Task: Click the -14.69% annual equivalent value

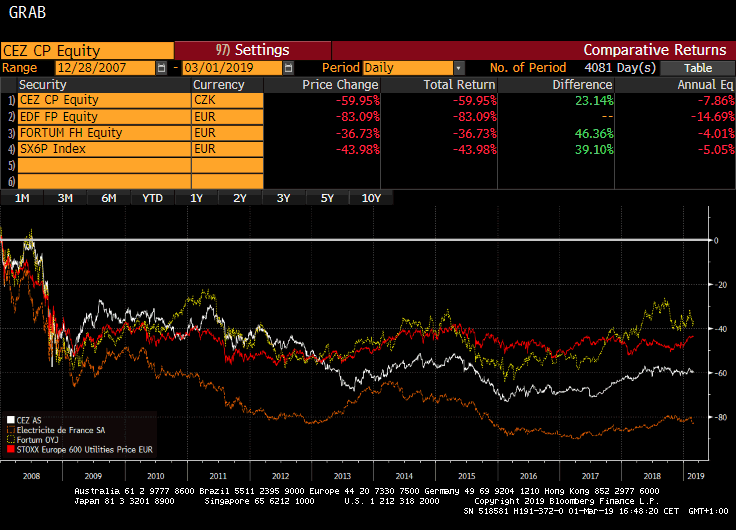Action: click(x=713, y=117)
